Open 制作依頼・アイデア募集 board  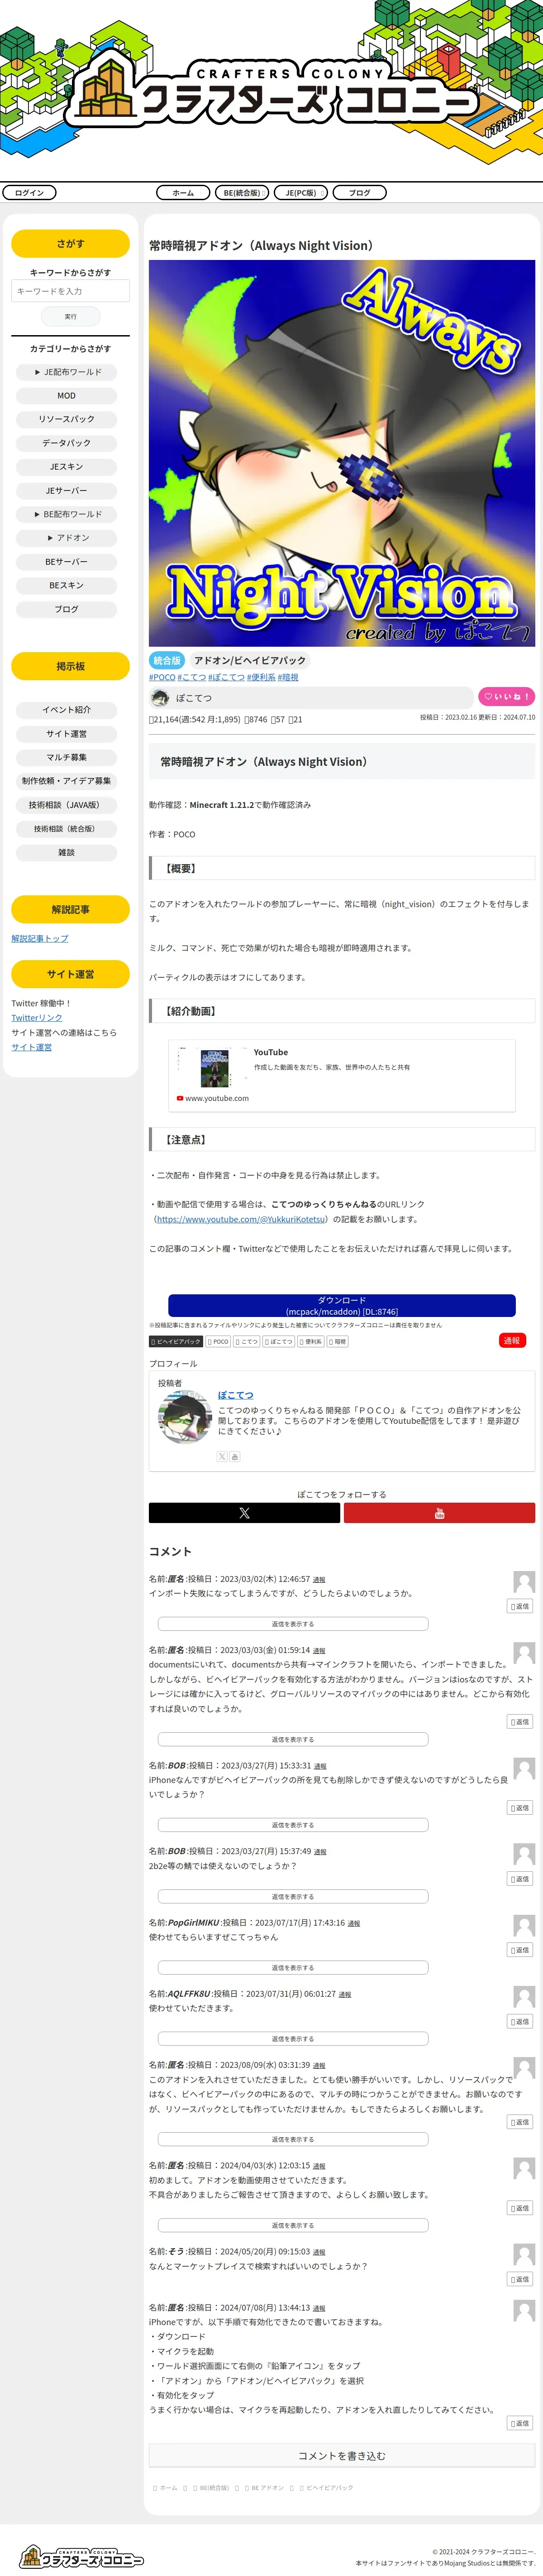[66, 781]
